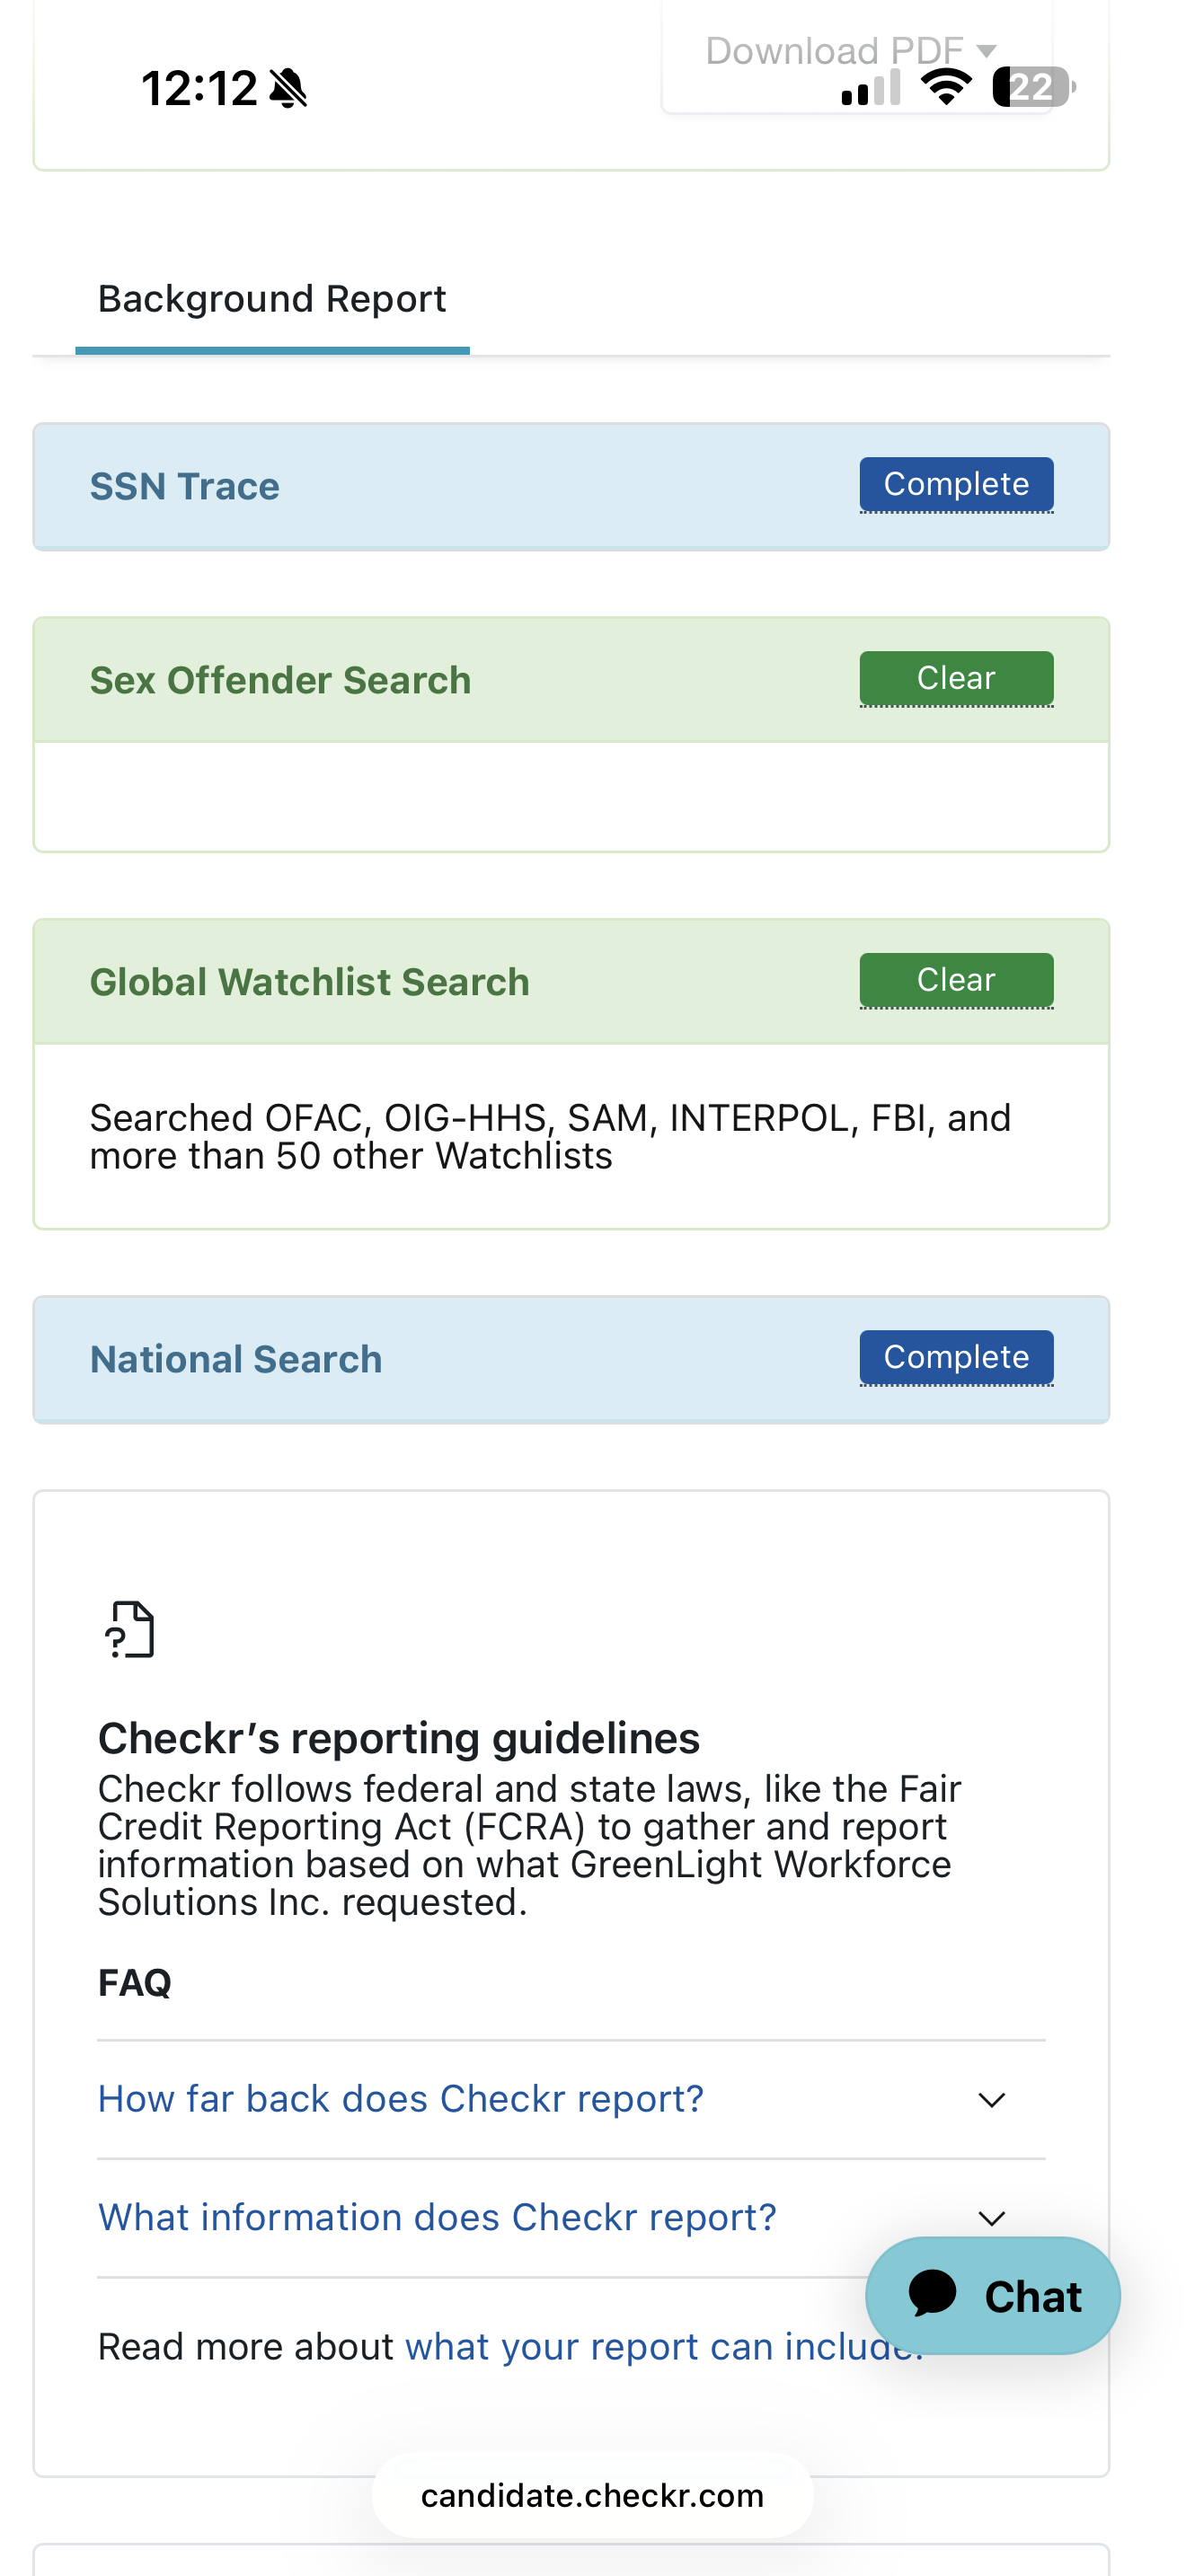Click the Sex Offender Search Clear badge
Viewport: 1186px width, 2576px height.
tap(955, 678)
